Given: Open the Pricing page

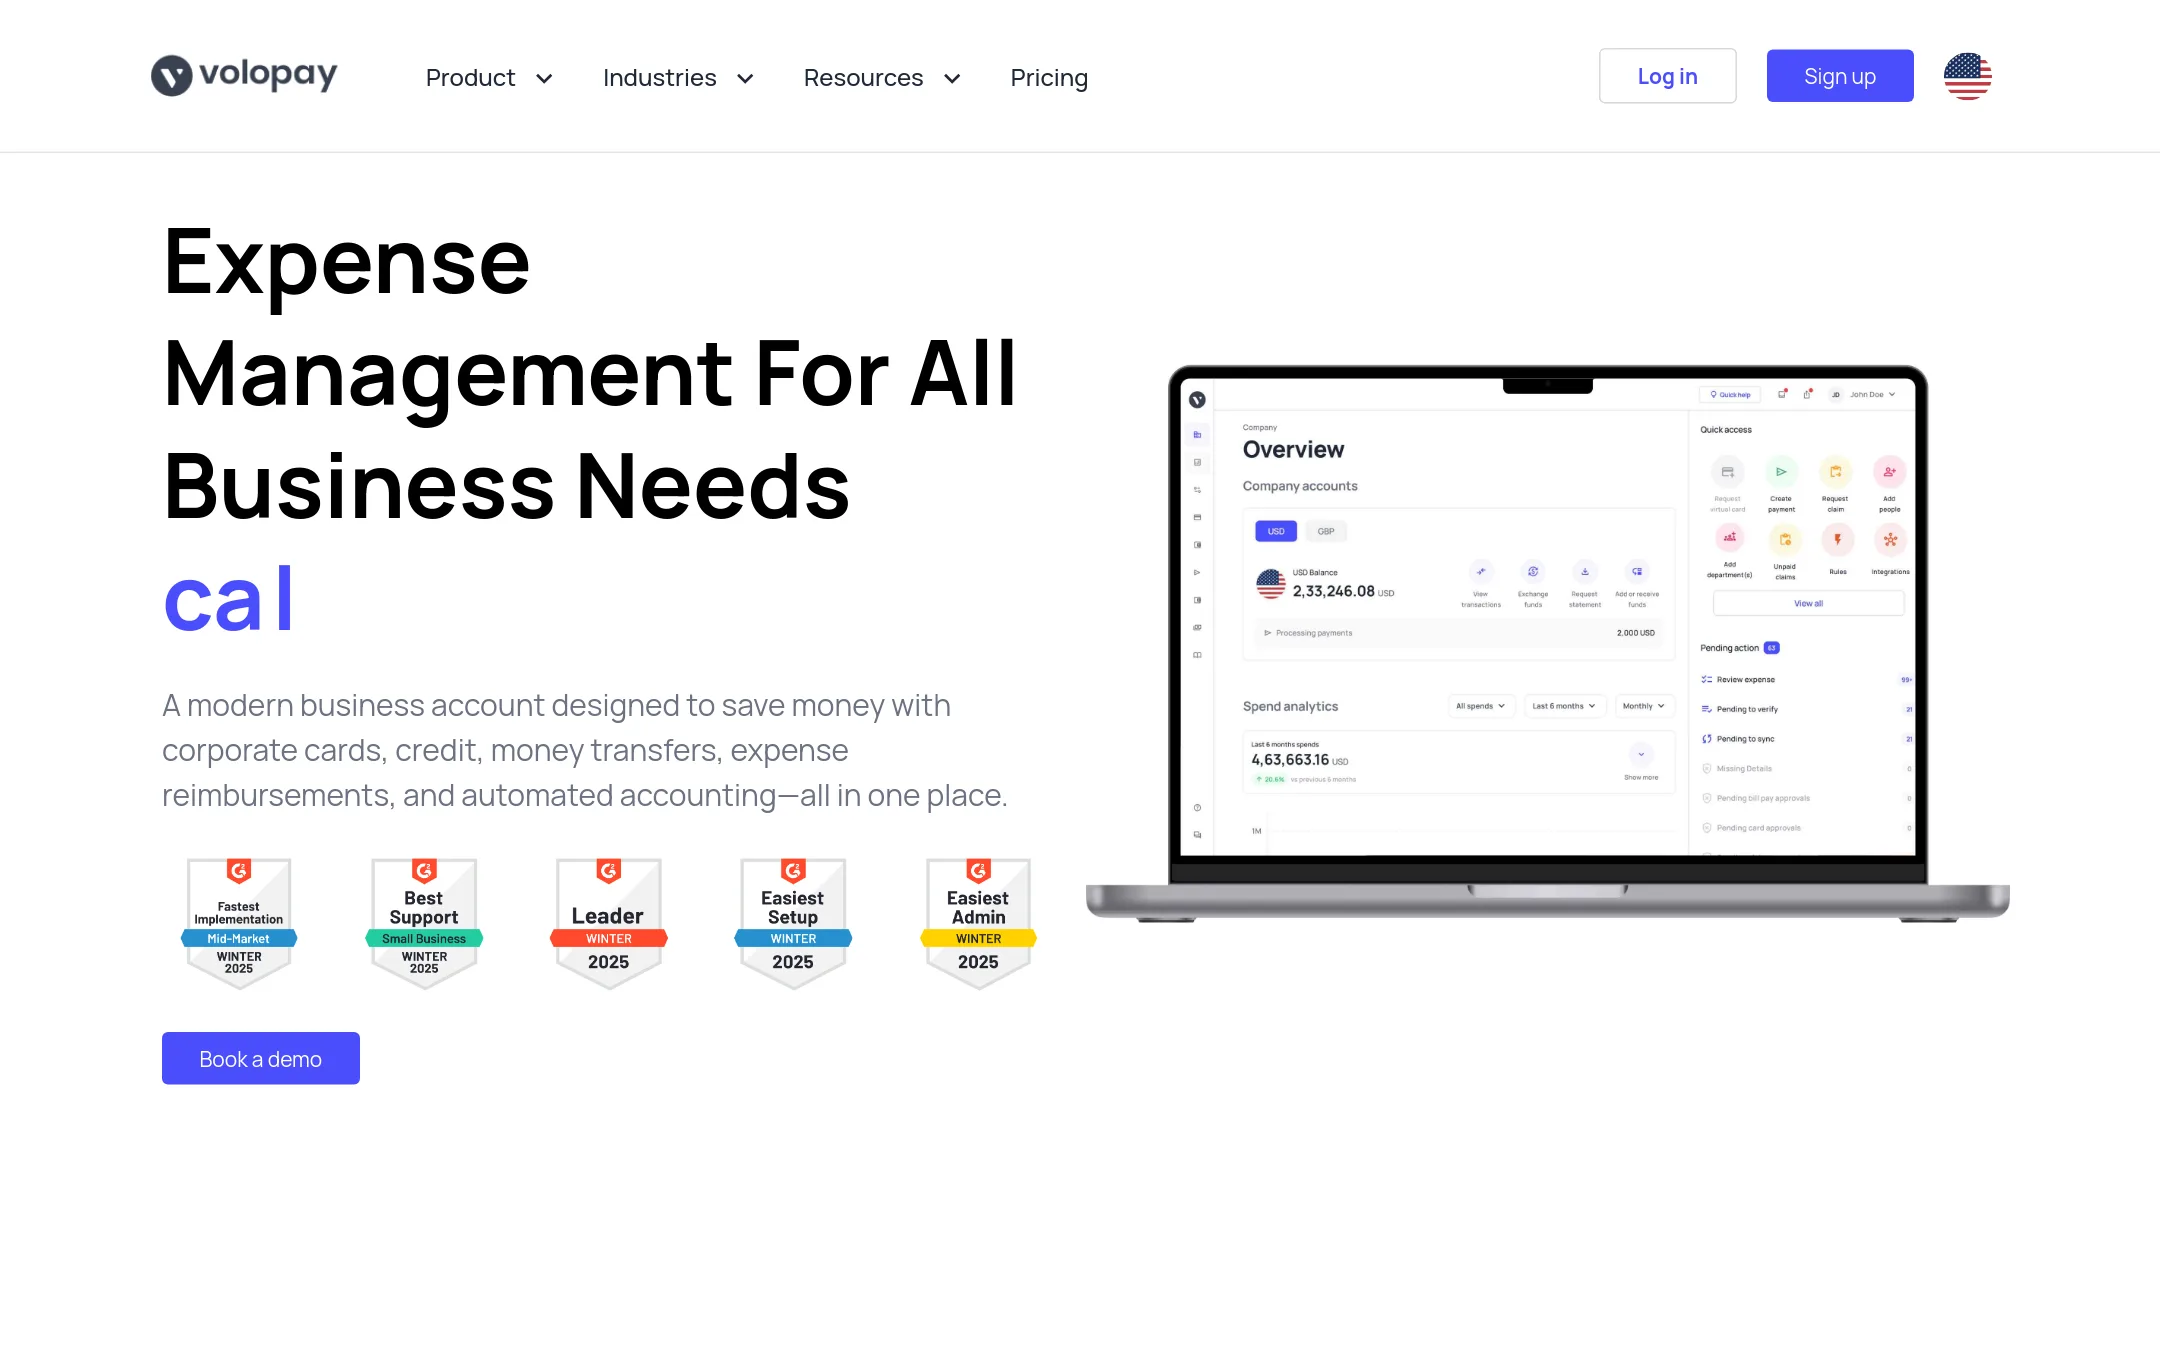Looking at the screenshot, I should tap(1049, 78).
